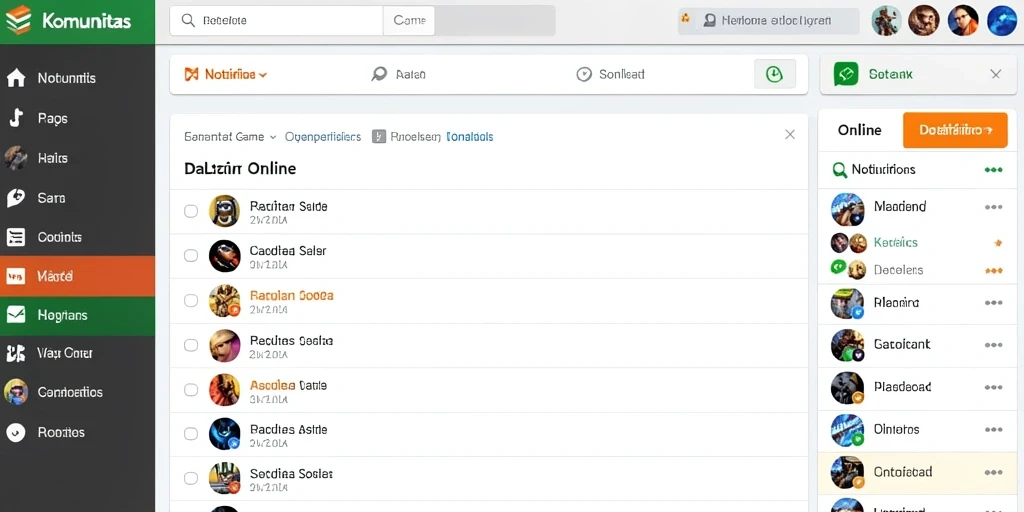This screenshot has width=1024, height=512.
Task: Open the Wasr Corier sidebar item
Action: 77,353
